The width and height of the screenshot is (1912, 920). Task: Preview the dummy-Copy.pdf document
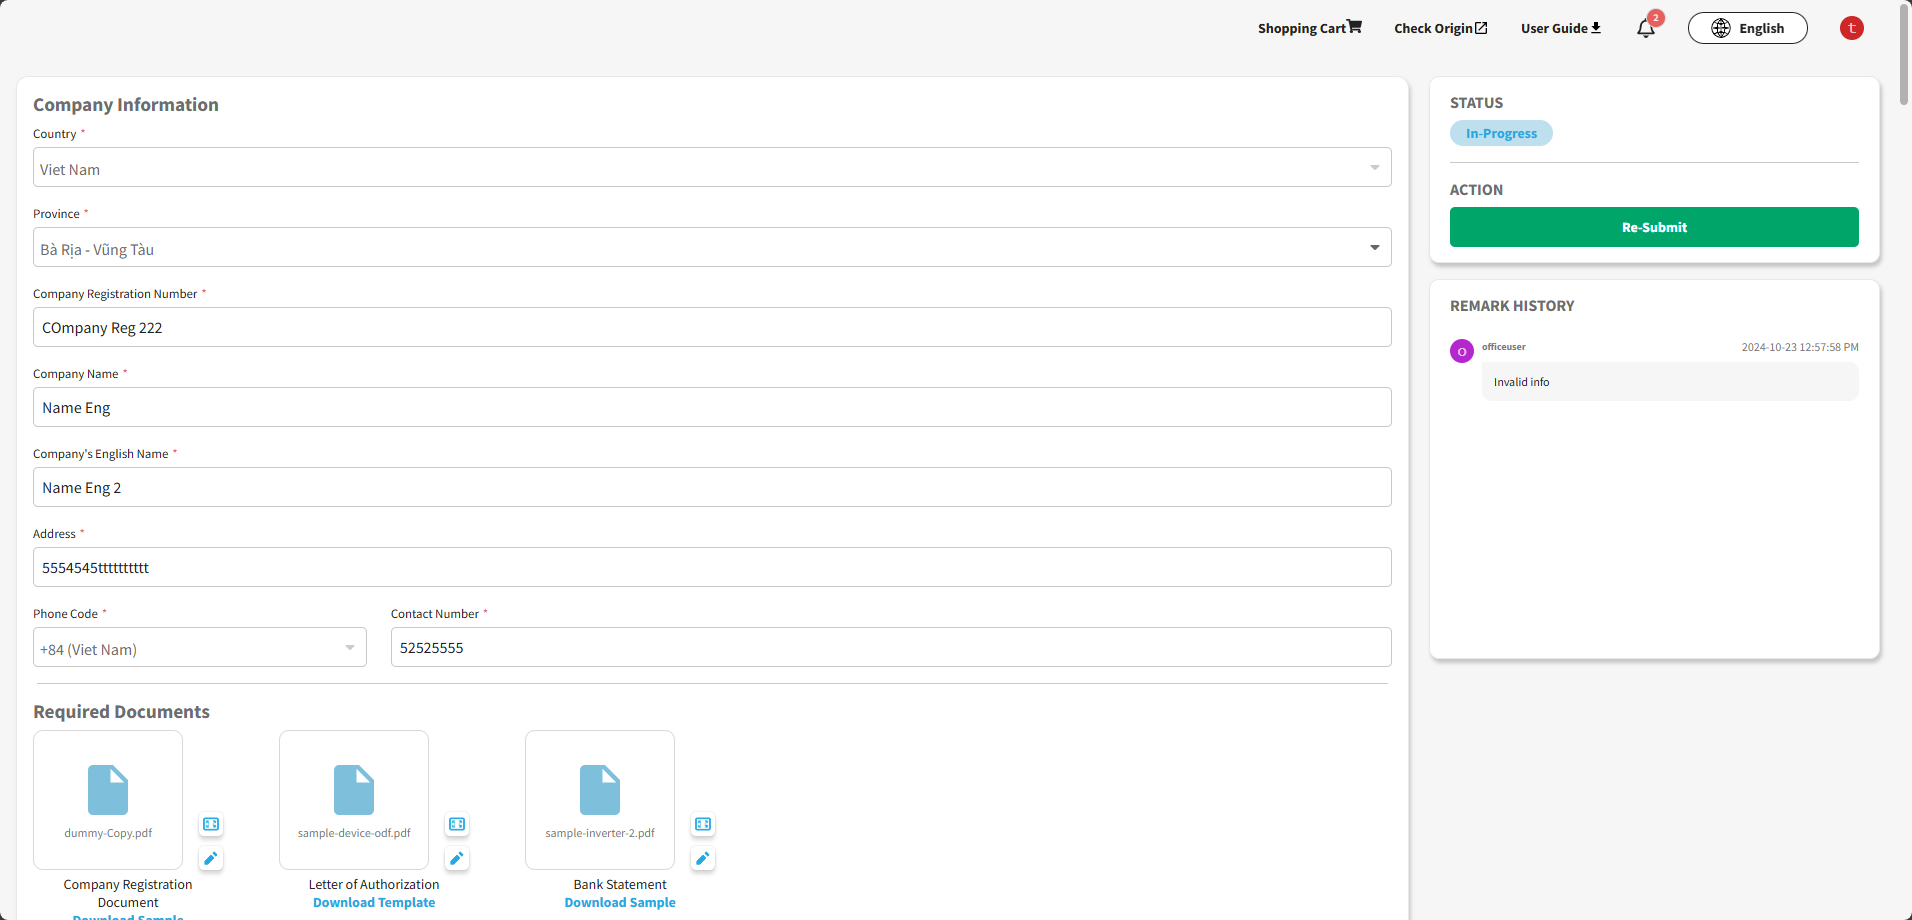pos(211,824)
